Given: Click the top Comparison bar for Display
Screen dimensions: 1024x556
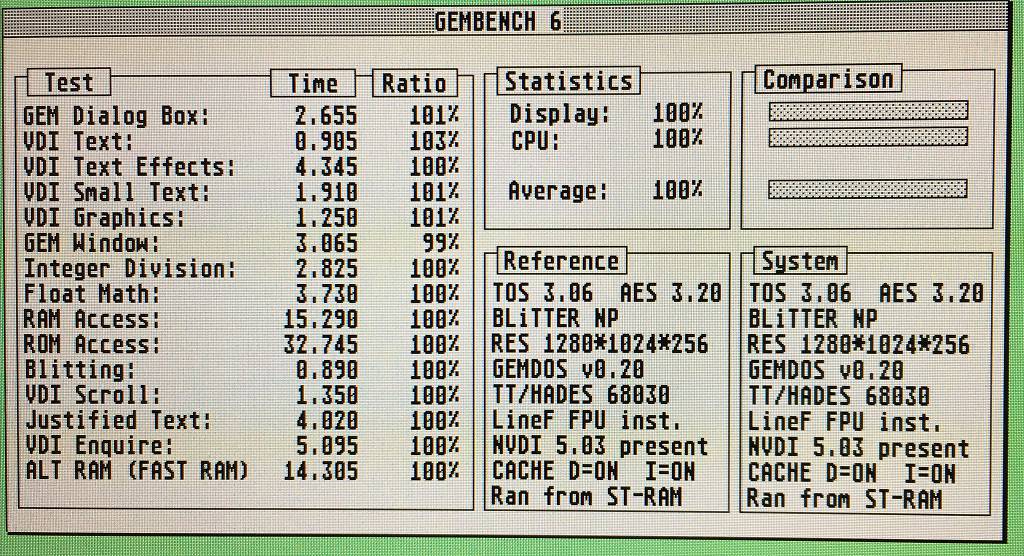Looking at the screenshot, I should coord(868,111).
